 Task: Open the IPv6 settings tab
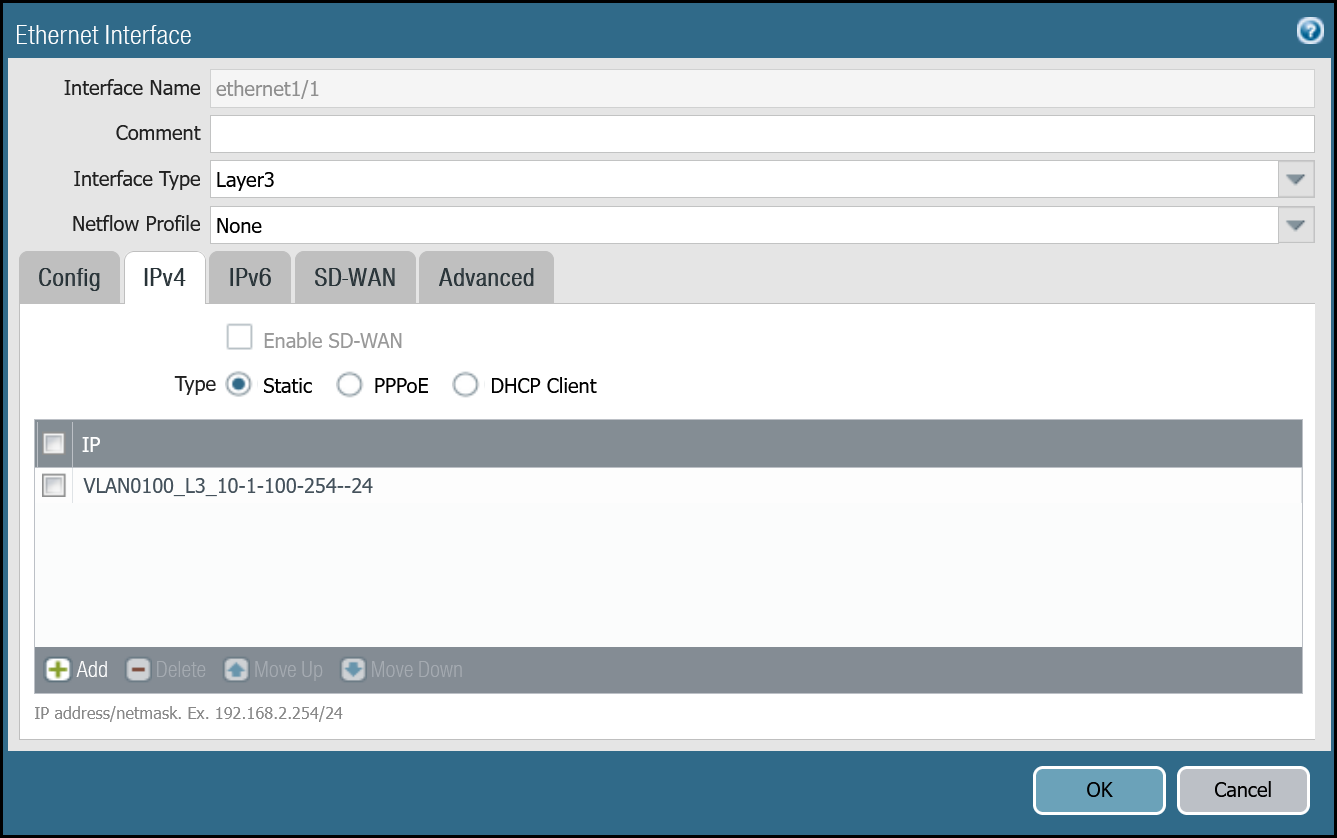[249, 277]
